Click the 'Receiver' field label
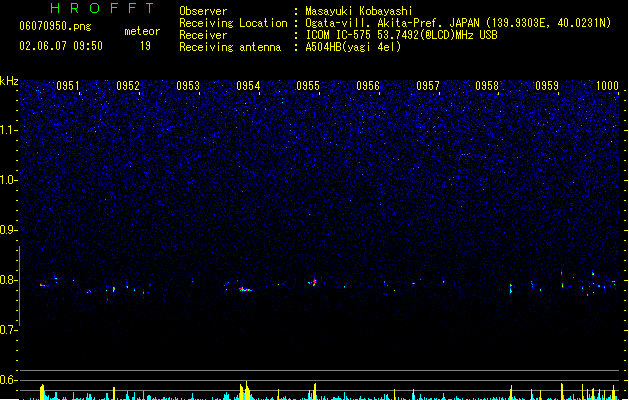 coord(203,35)
